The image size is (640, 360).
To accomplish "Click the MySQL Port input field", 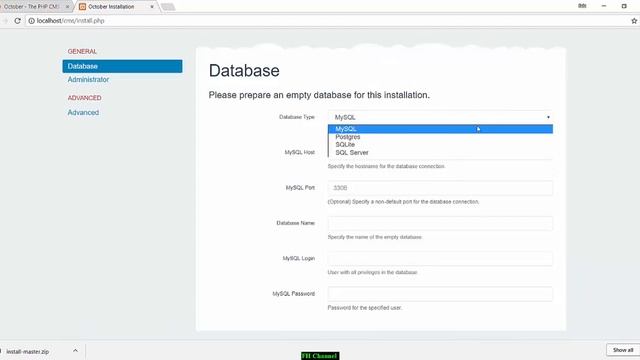I will pyautogui.click(x=440, y=188).
